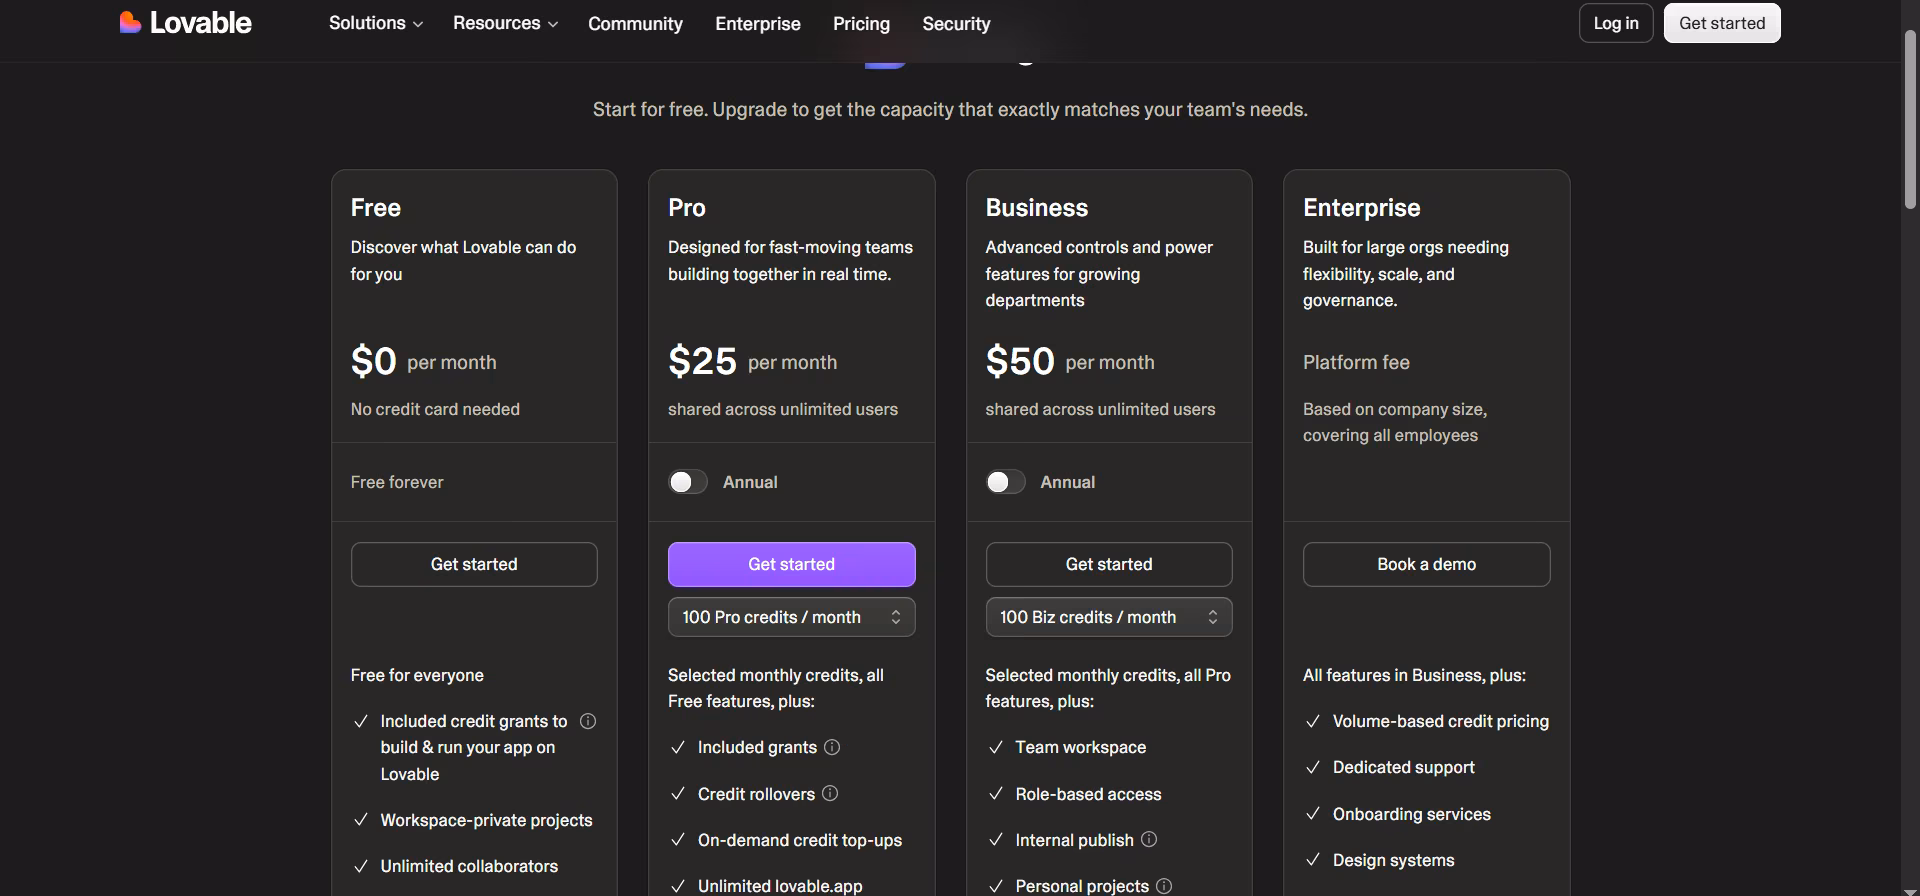Click the page vertical scrollbar thumb

(1910, 120)
